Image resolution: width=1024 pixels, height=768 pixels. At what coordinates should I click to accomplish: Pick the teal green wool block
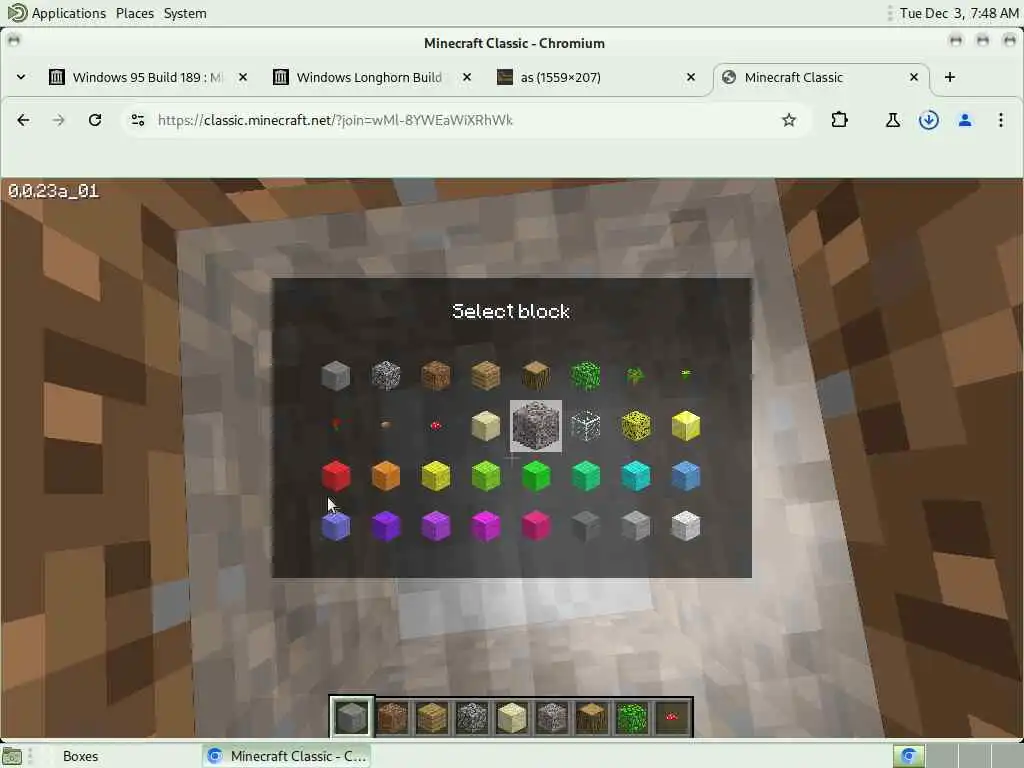[x=586, y=476]
